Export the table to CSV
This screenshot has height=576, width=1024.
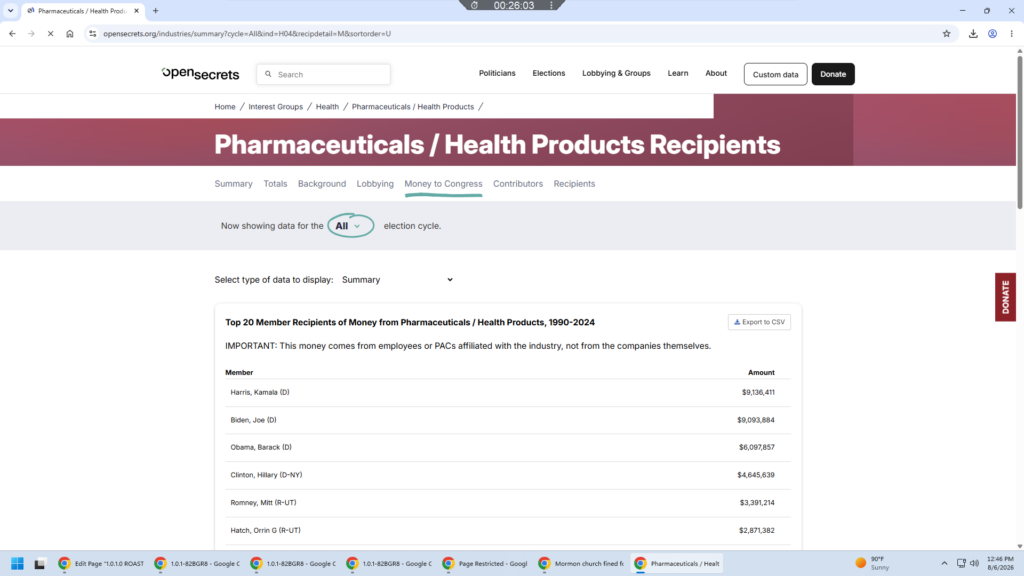759,322
